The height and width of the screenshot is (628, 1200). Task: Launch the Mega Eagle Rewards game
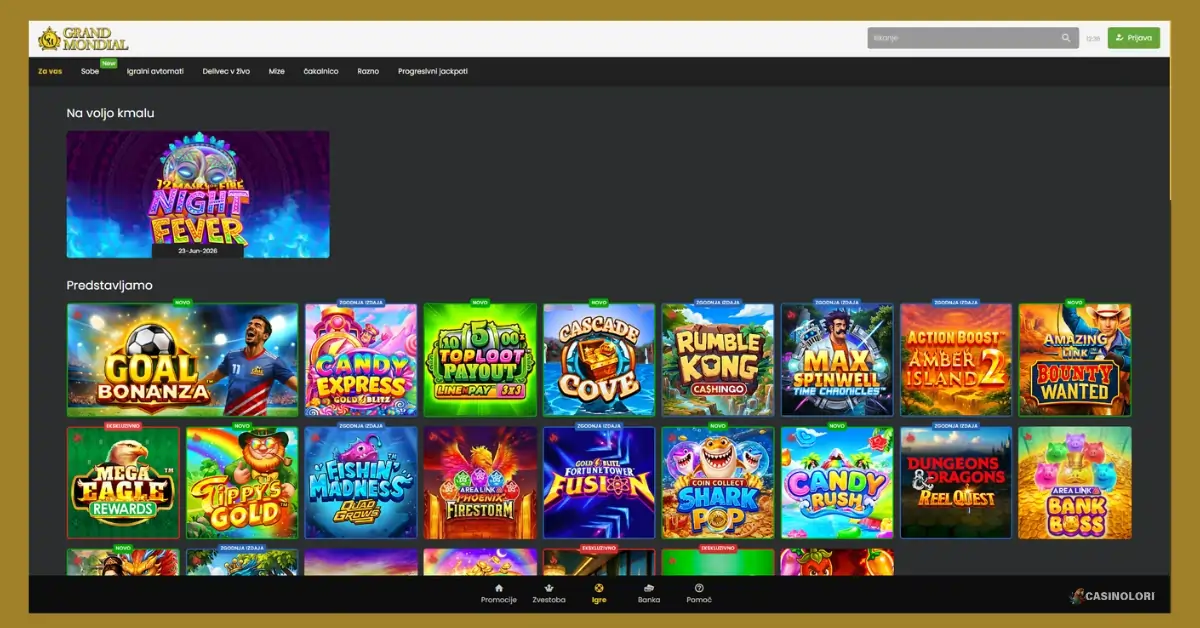click(x=123, y=483)
